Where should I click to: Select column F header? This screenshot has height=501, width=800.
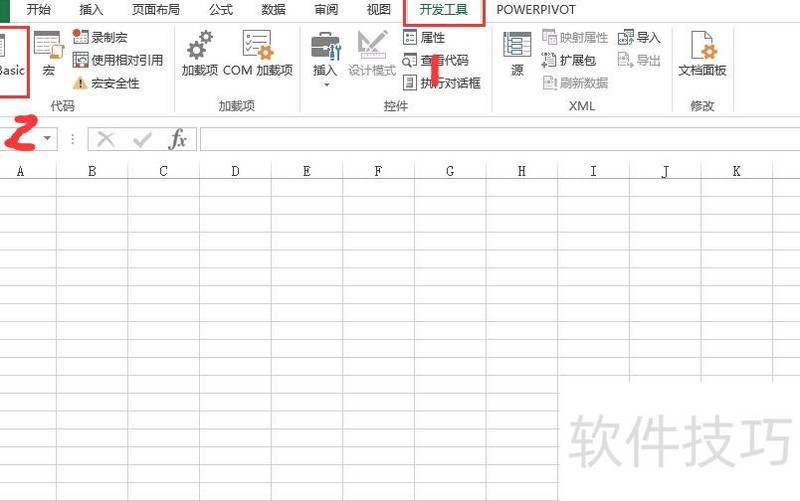pos(378,171)
